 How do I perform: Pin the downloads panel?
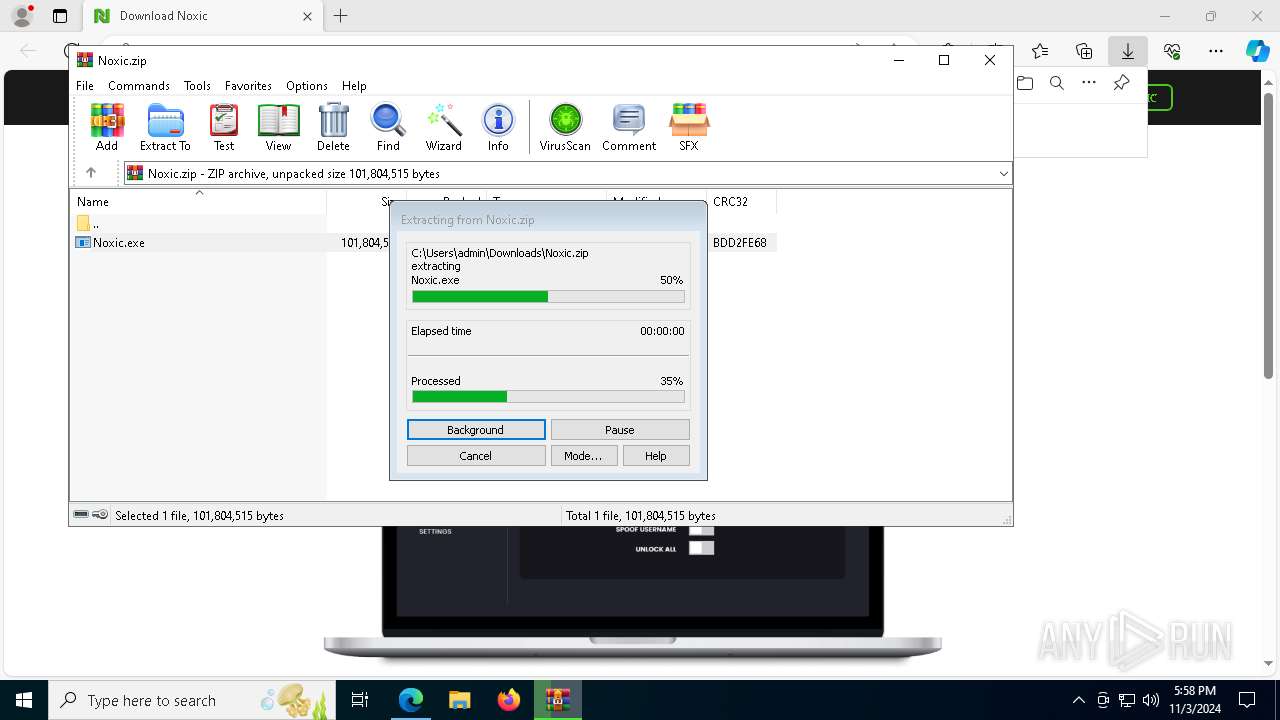tap(1122, 83)
